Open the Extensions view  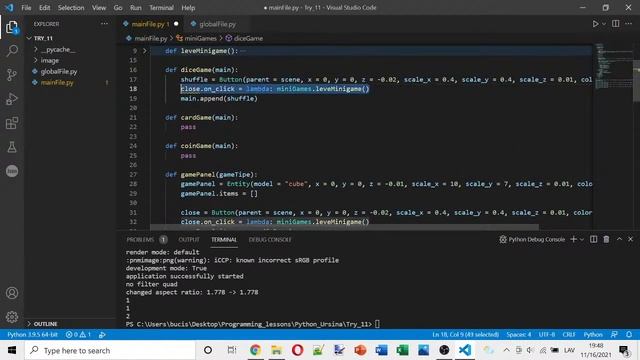pos(12,123)
